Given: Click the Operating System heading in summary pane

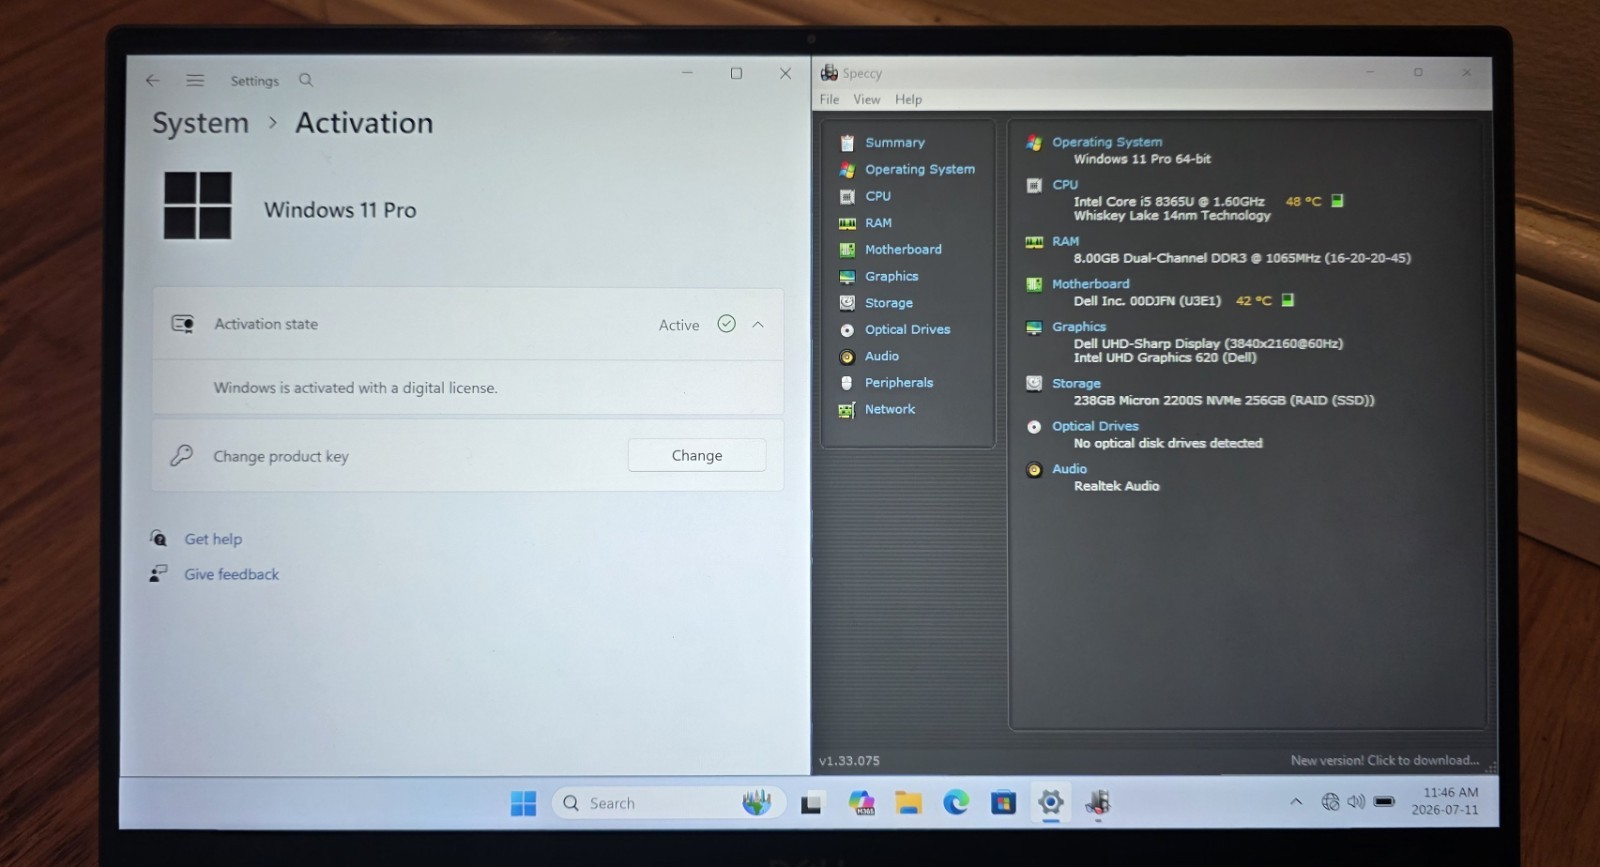Looking at the screenshot, I should (1107, 142).
